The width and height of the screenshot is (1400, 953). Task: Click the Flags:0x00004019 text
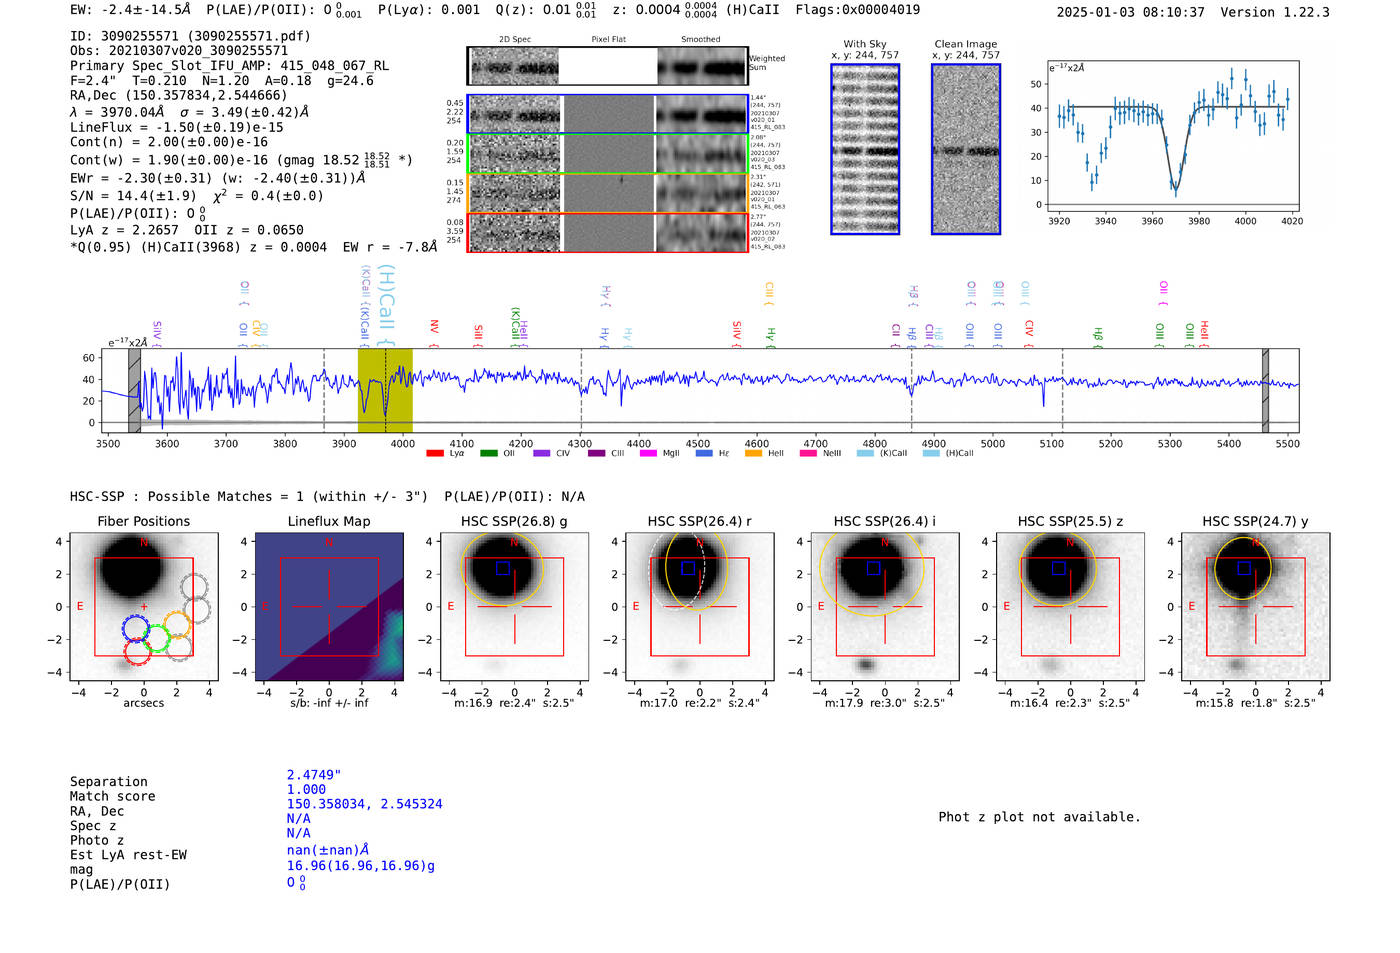coord(858,10)
